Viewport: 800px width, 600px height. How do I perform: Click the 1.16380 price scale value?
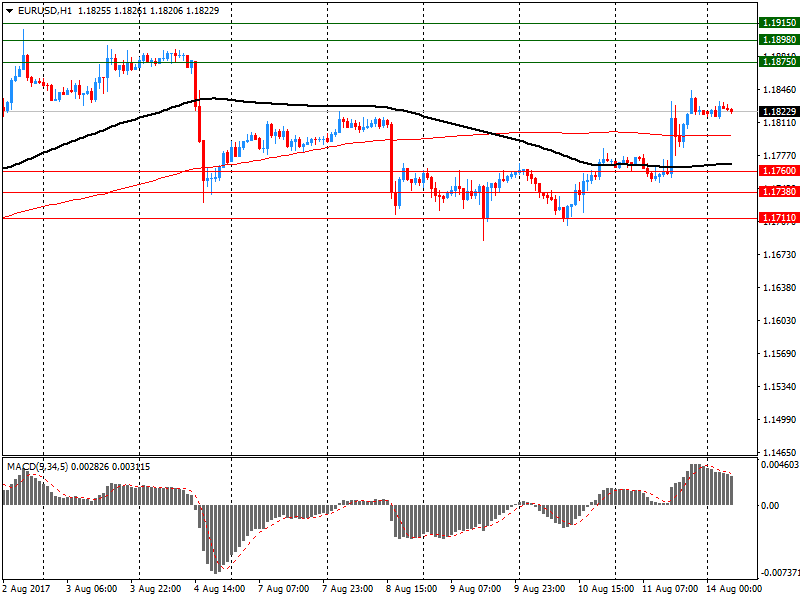pos(779,288)
